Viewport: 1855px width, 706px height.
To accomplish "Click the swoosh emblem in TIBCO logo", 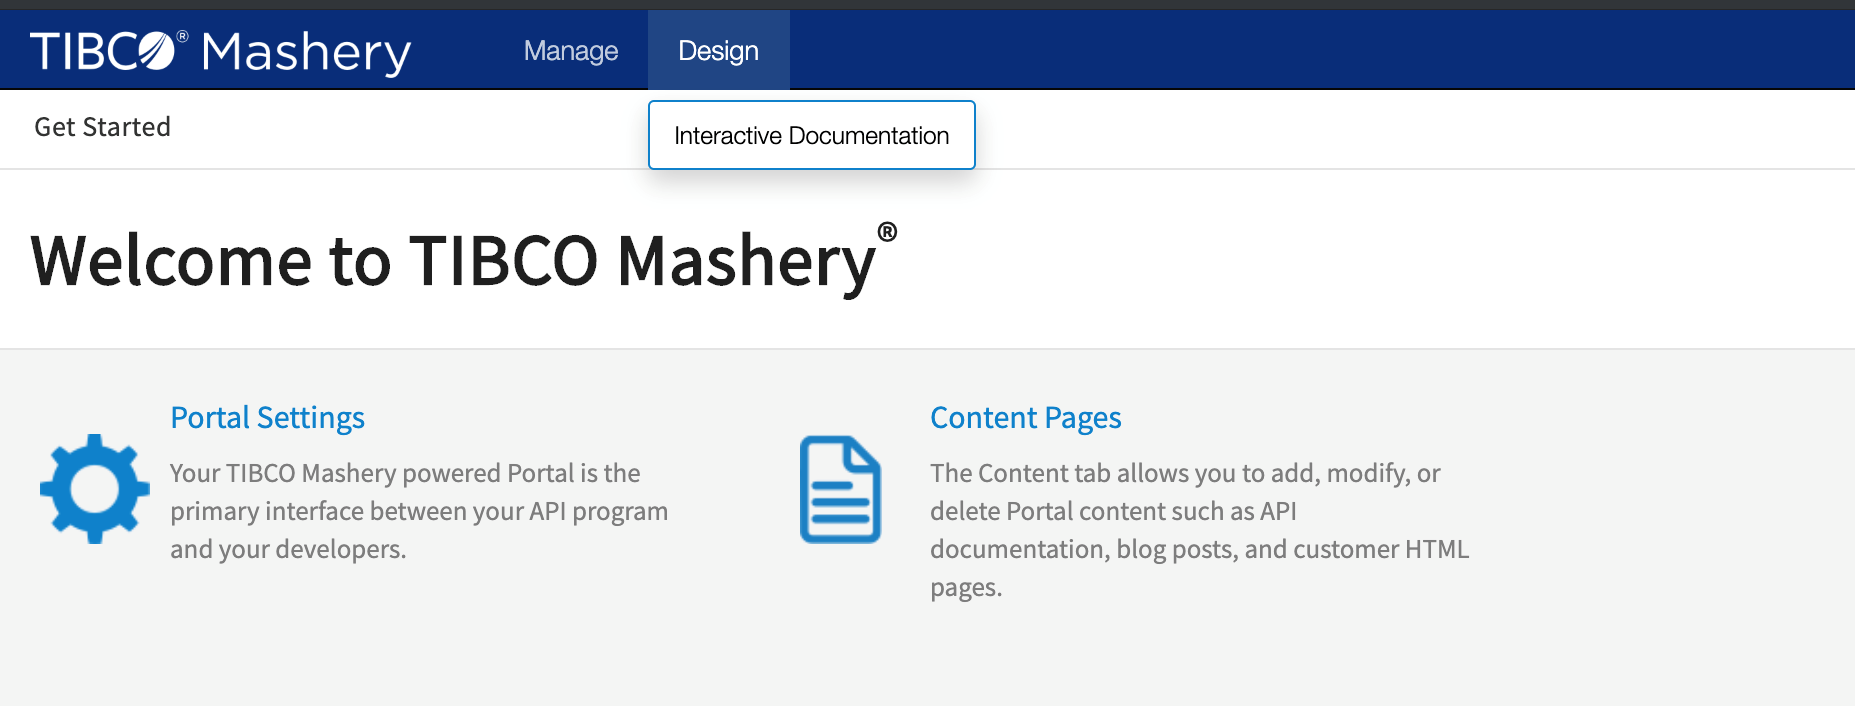I will tap(156, 50).
